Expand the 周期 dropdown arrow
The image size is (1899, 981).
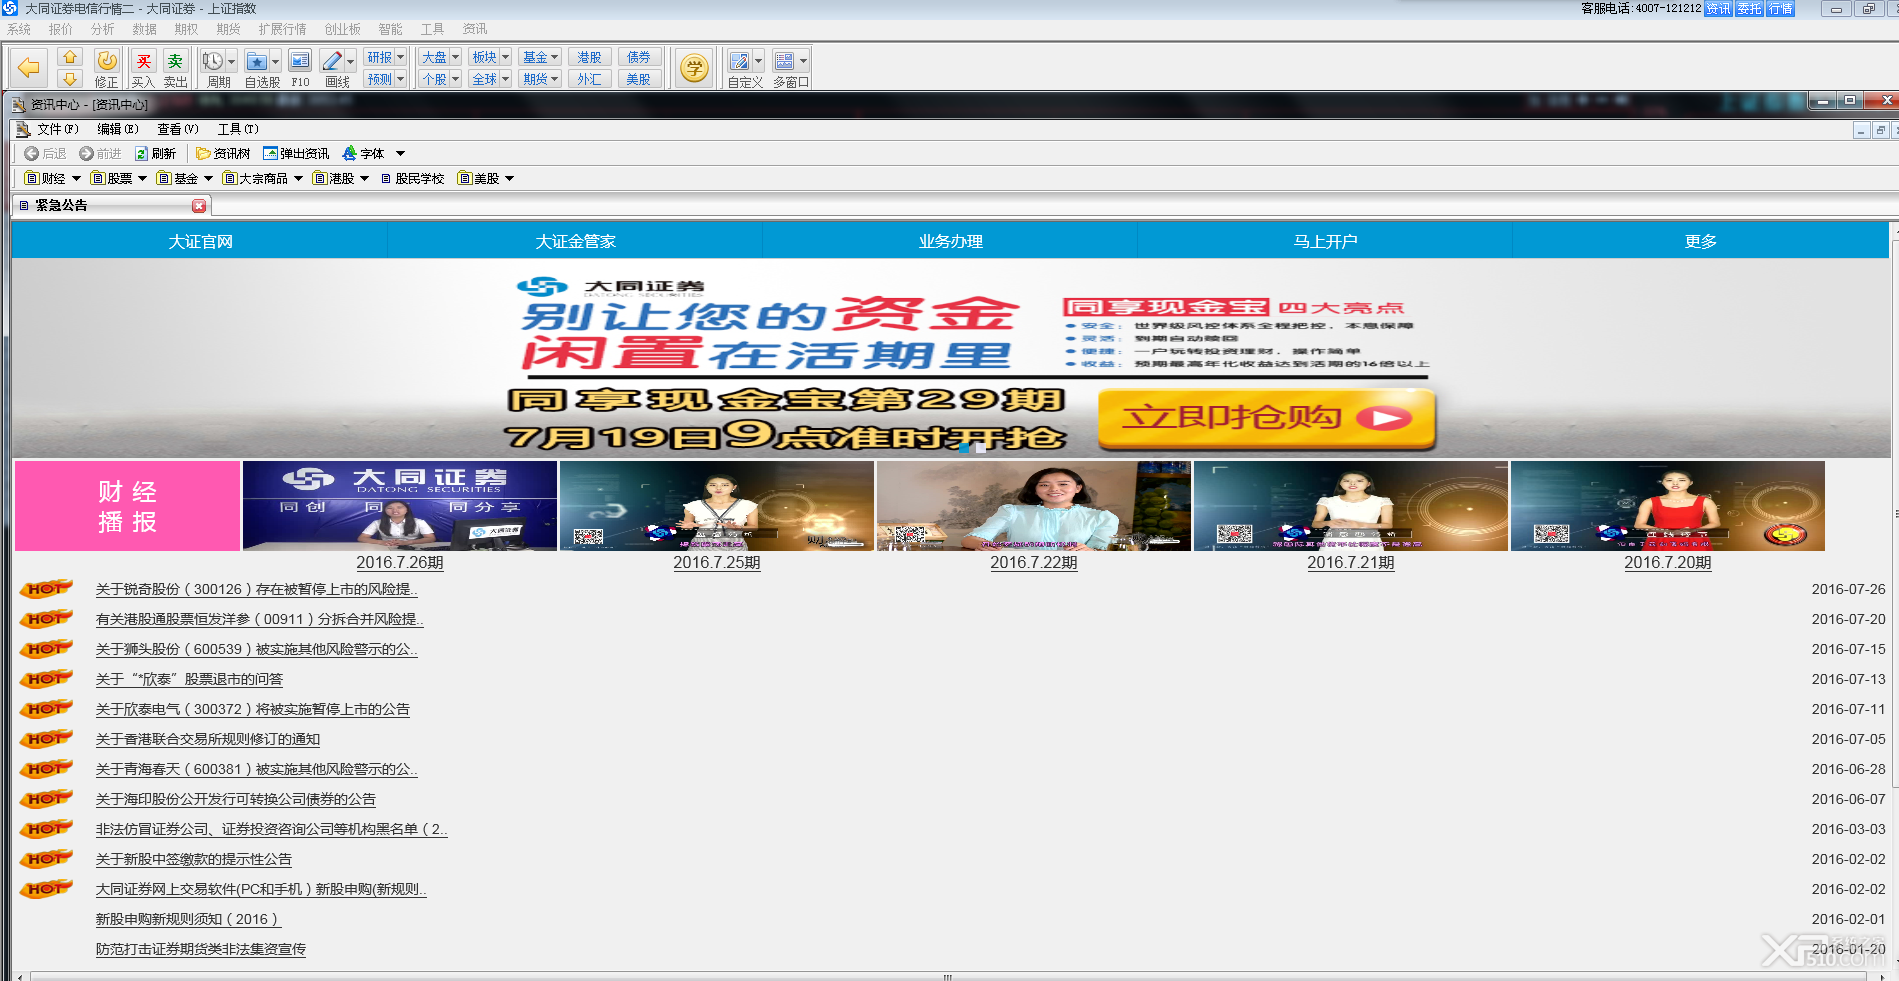click(231, 61)
